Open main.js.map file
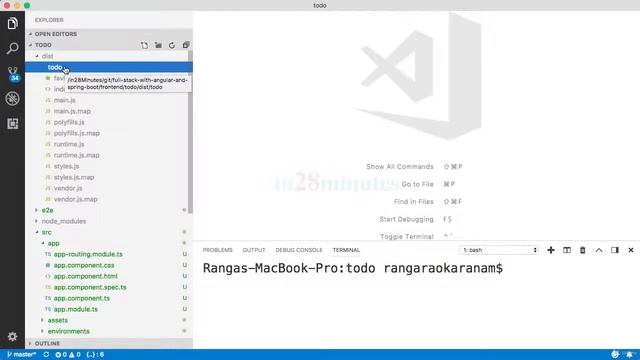The image size is (640, 360). point(72,111)
